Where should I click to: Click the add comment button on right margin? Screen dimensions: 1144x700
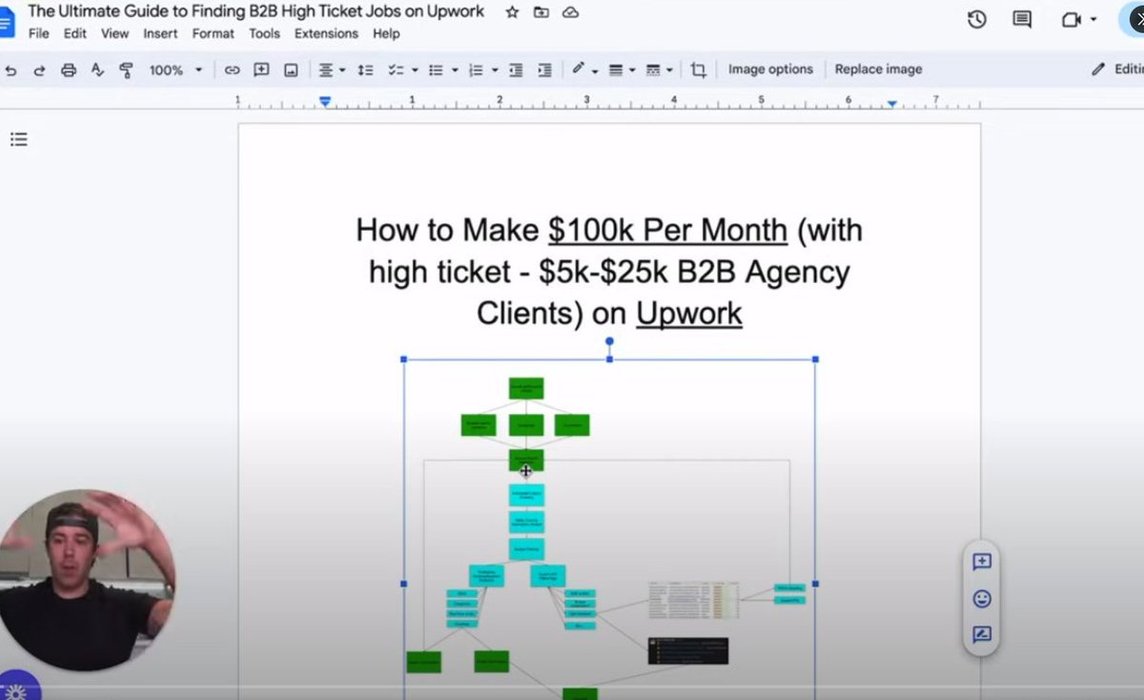[x=981, y=562]
